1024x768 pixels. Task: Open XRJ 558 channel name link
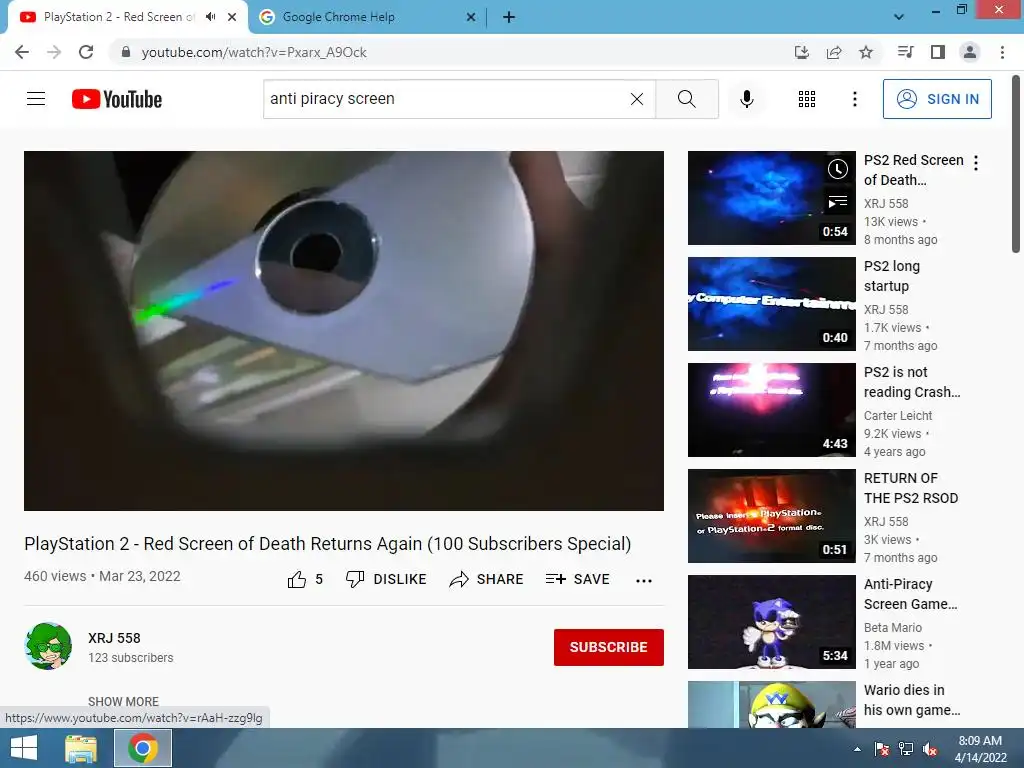(114, 638)
